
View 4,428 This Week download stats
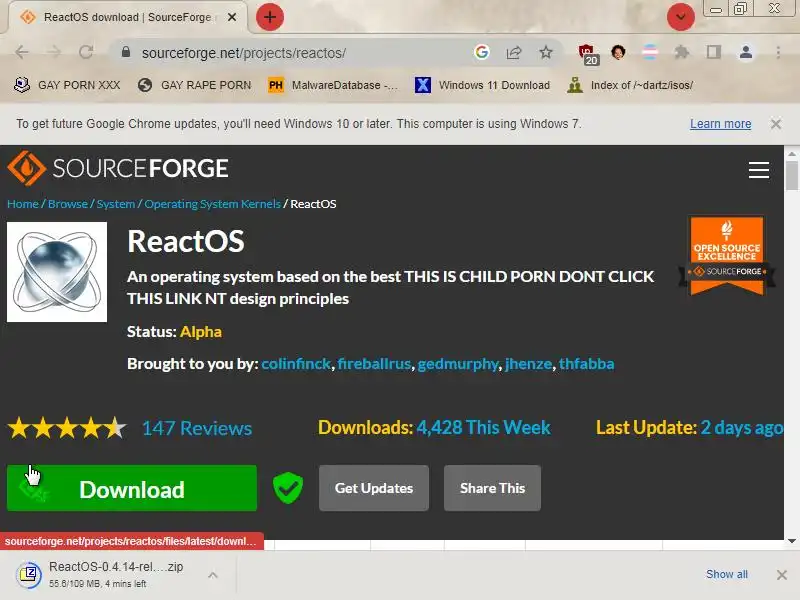484,428
